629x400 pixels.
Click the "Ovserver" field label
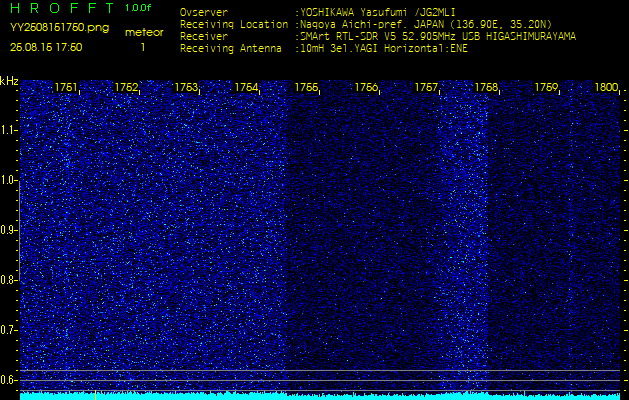[204, 12]
